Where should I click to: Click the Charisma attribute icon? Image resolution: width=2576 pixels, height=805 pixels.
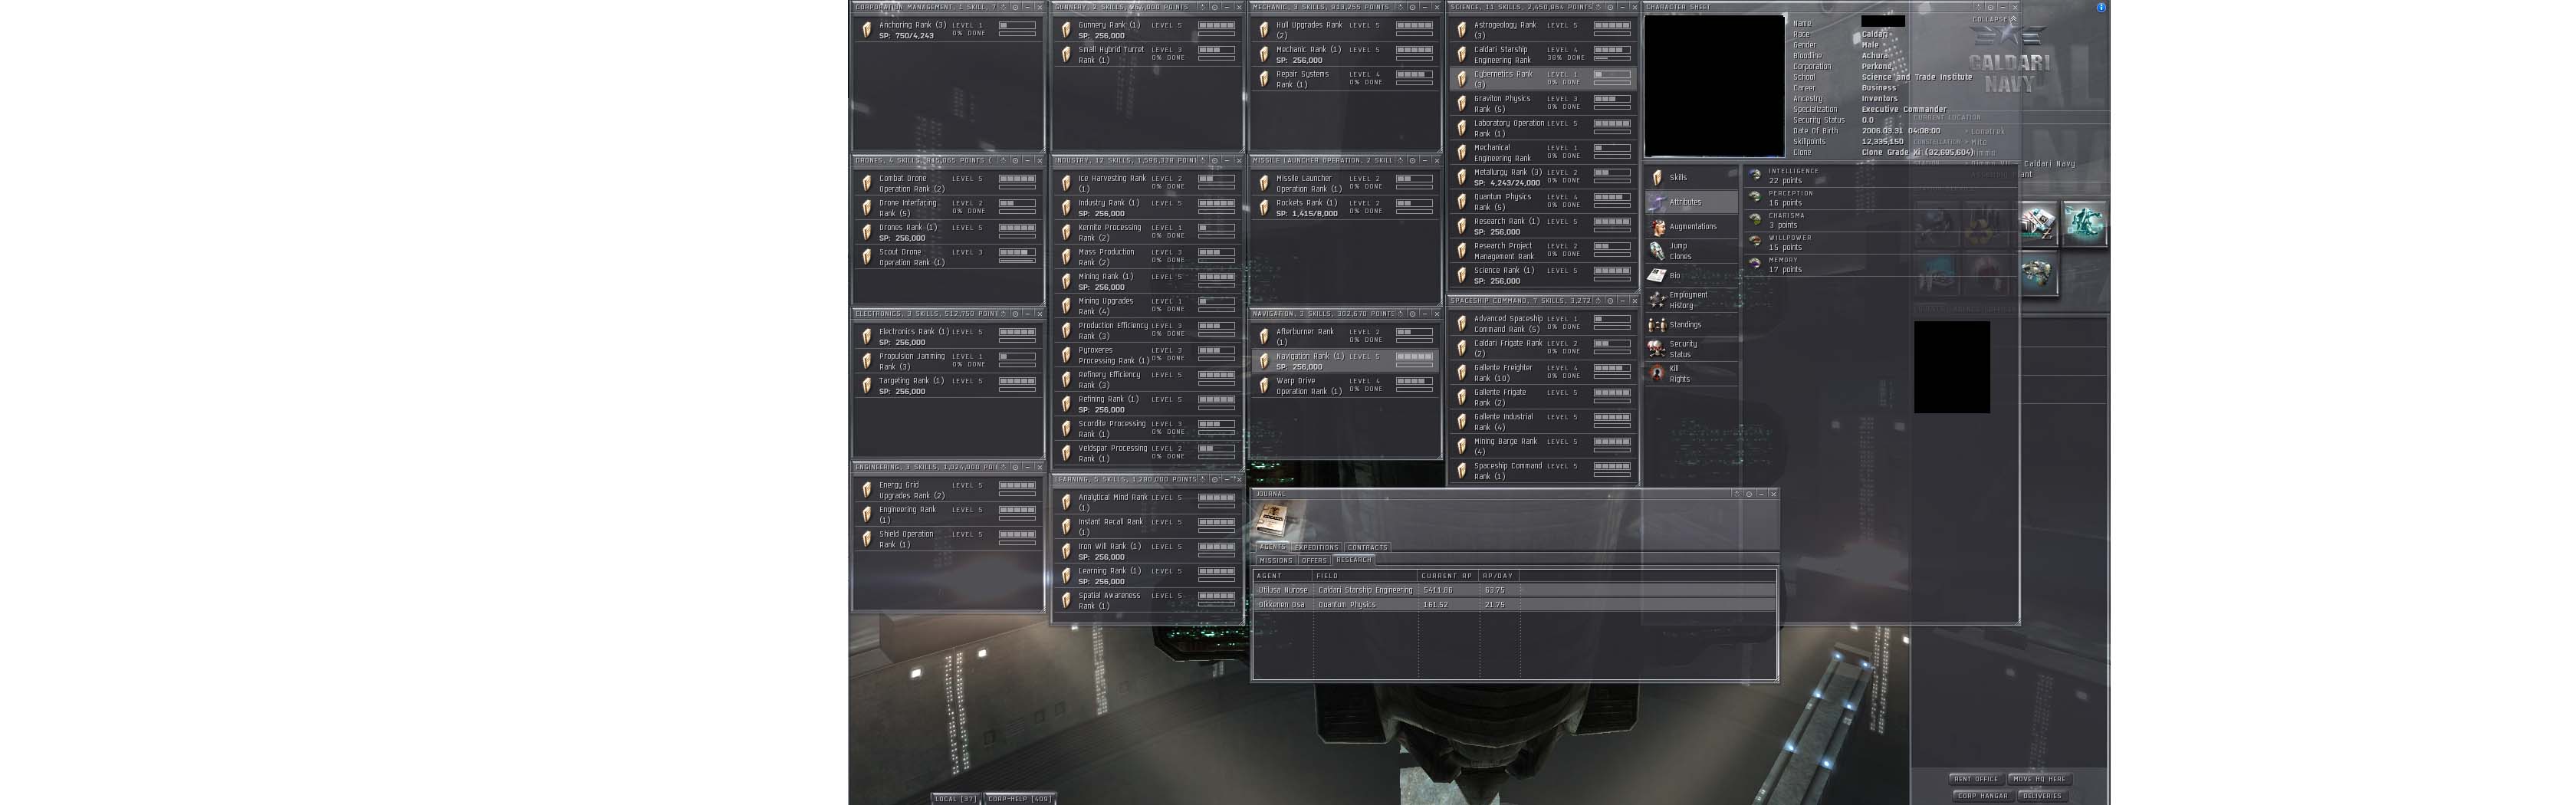[1755, 219]
